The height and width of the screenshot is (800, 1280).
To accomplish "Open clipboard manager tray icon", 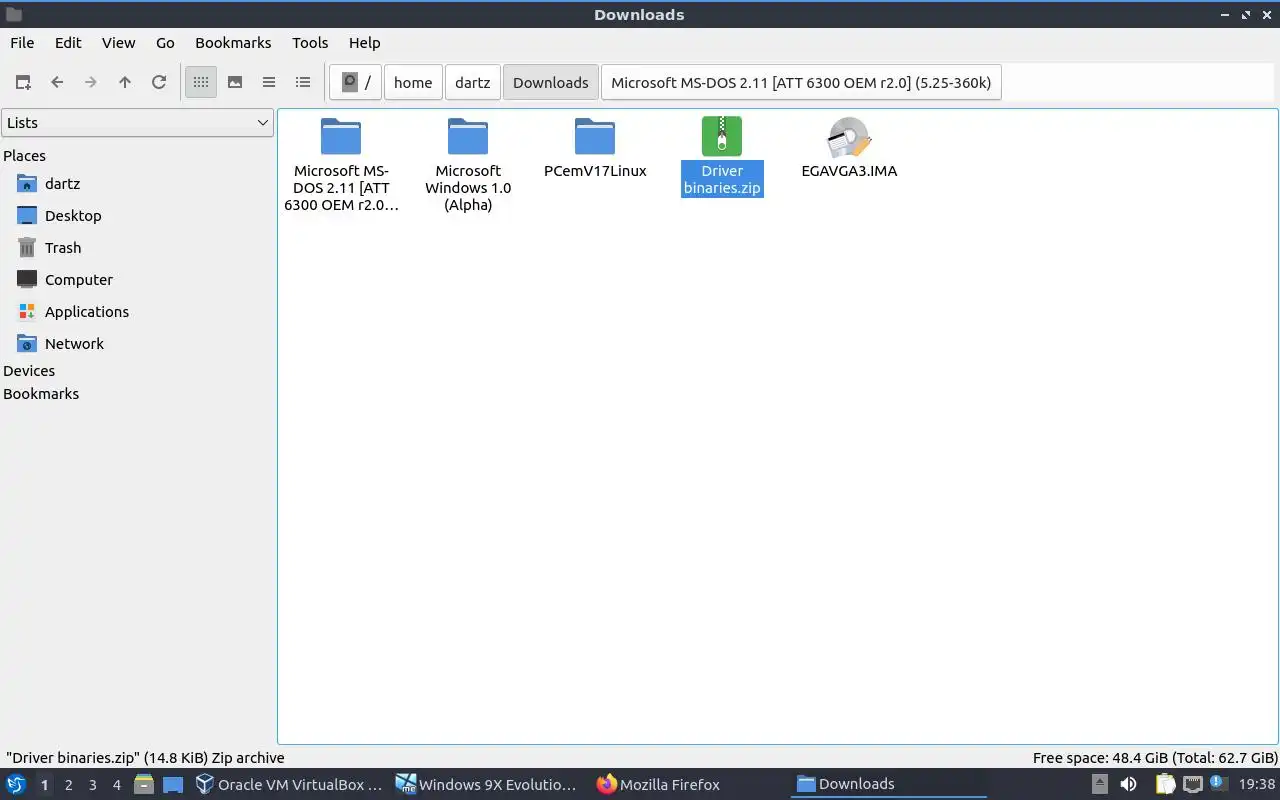I will point(1165,785).
